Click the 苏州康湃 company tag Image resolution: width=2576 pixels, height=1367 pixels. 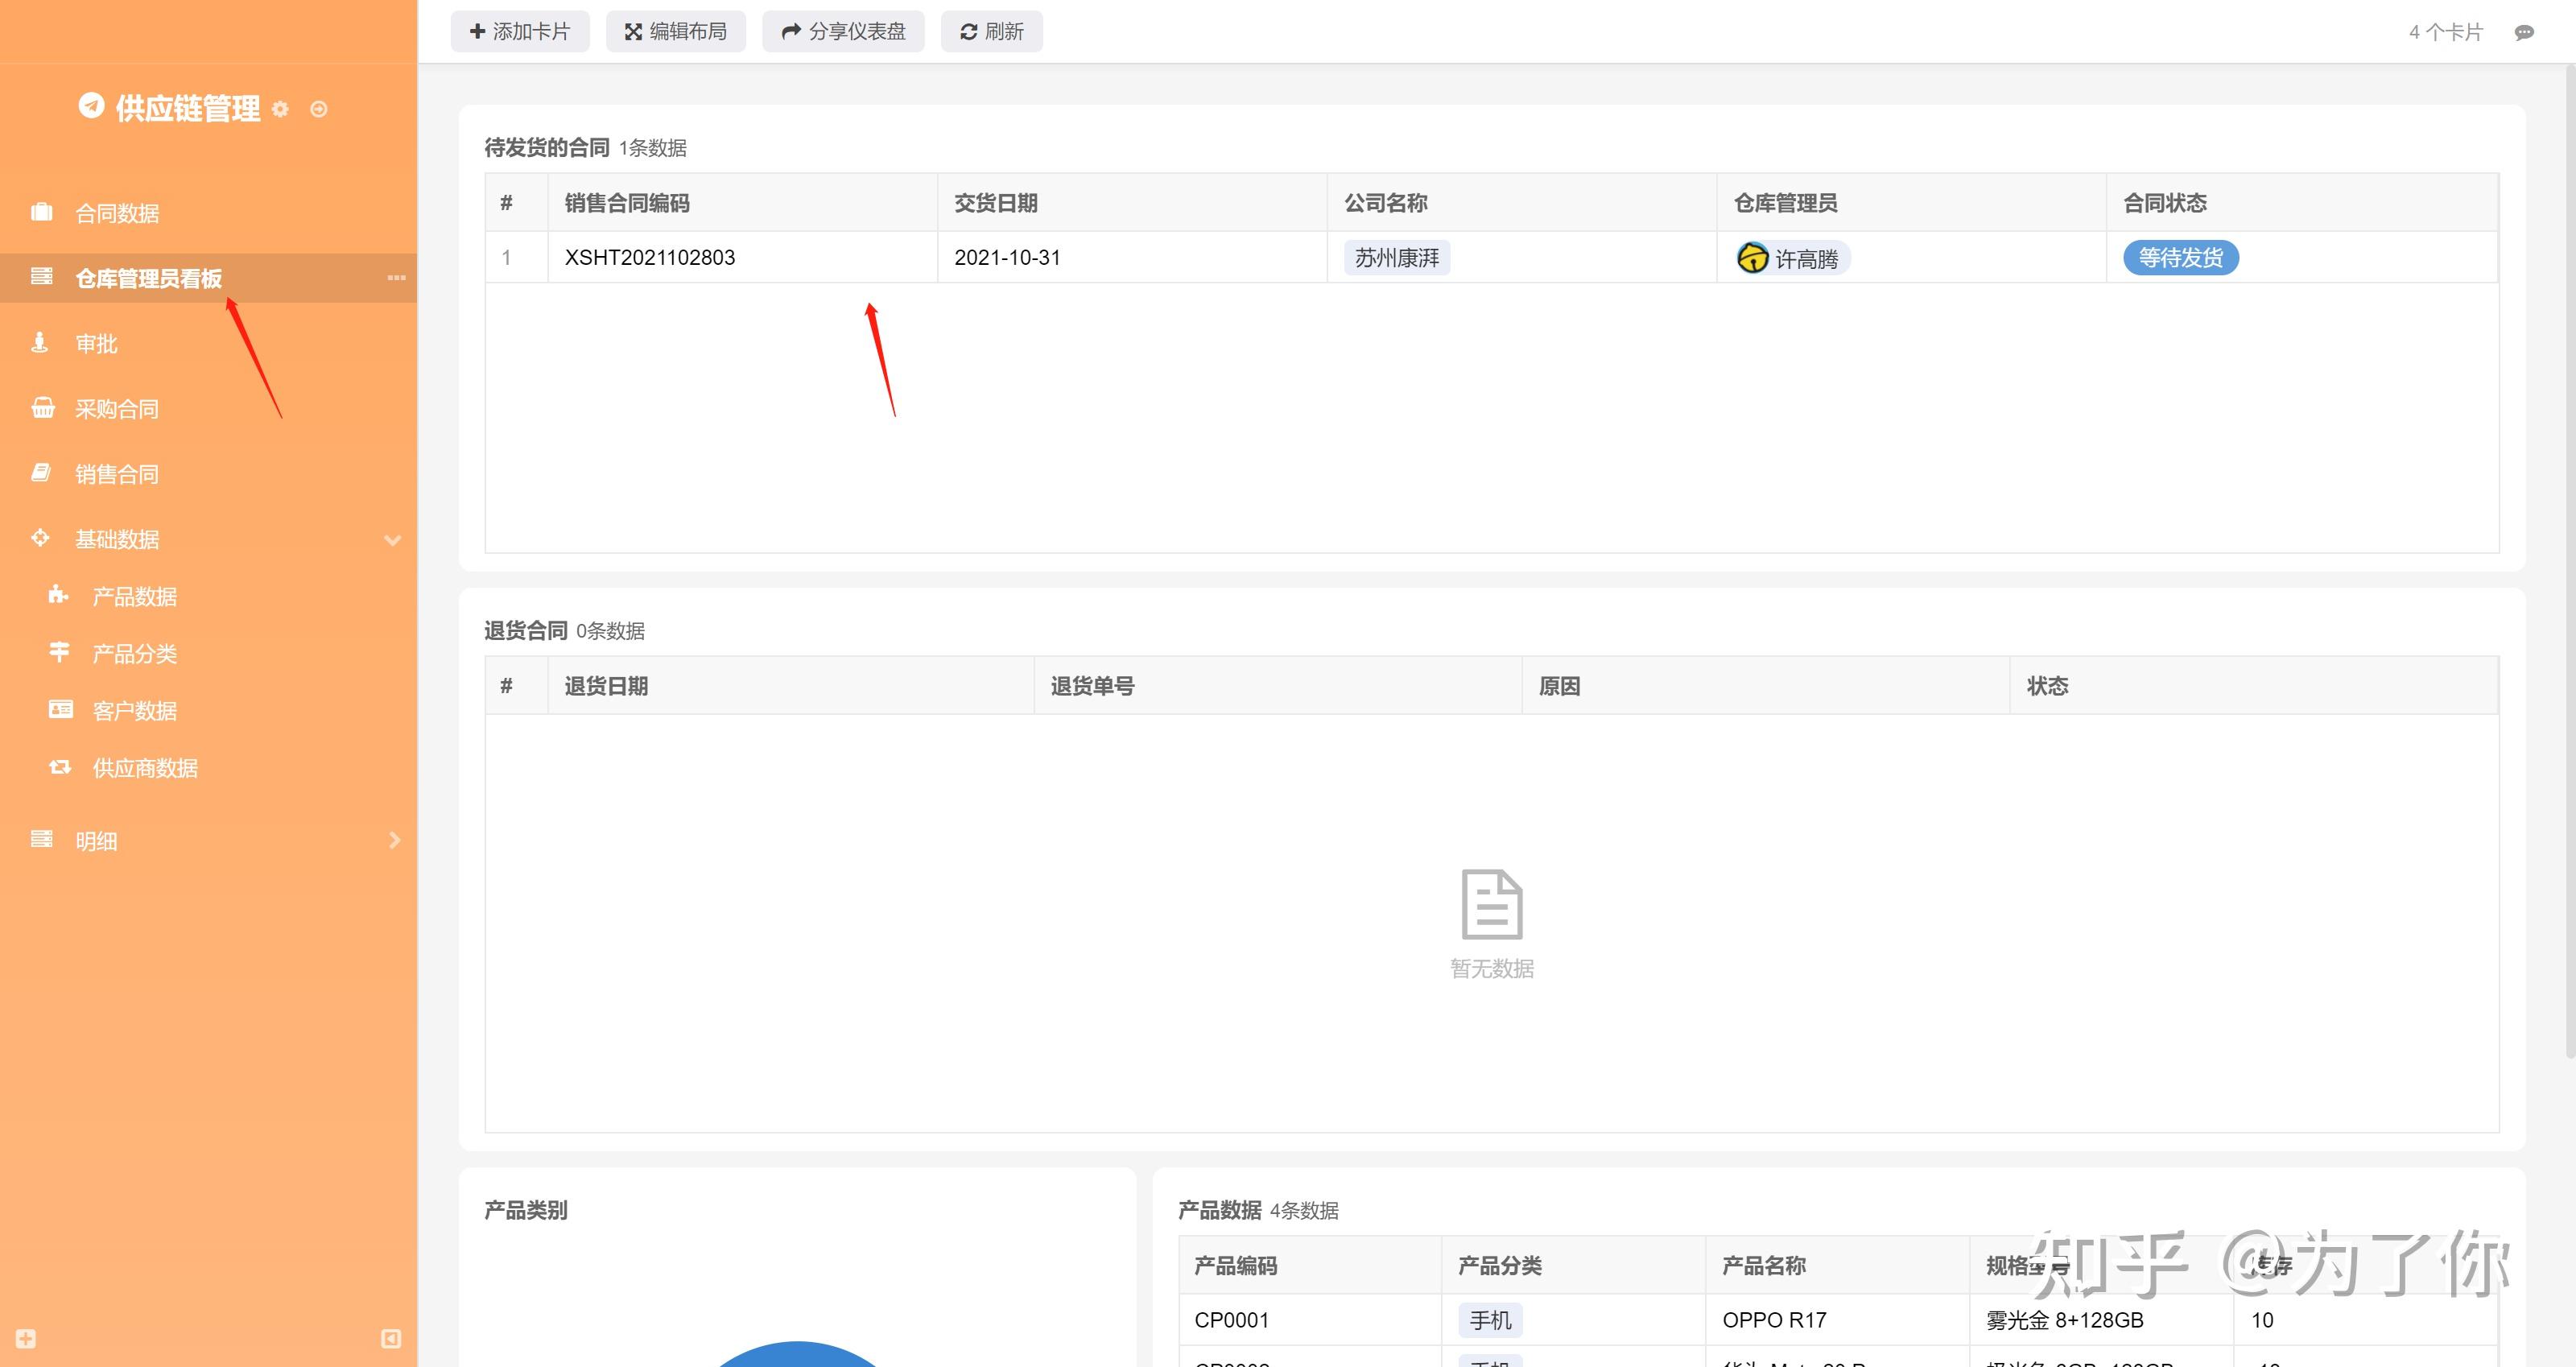click(x=1397, y=258)
